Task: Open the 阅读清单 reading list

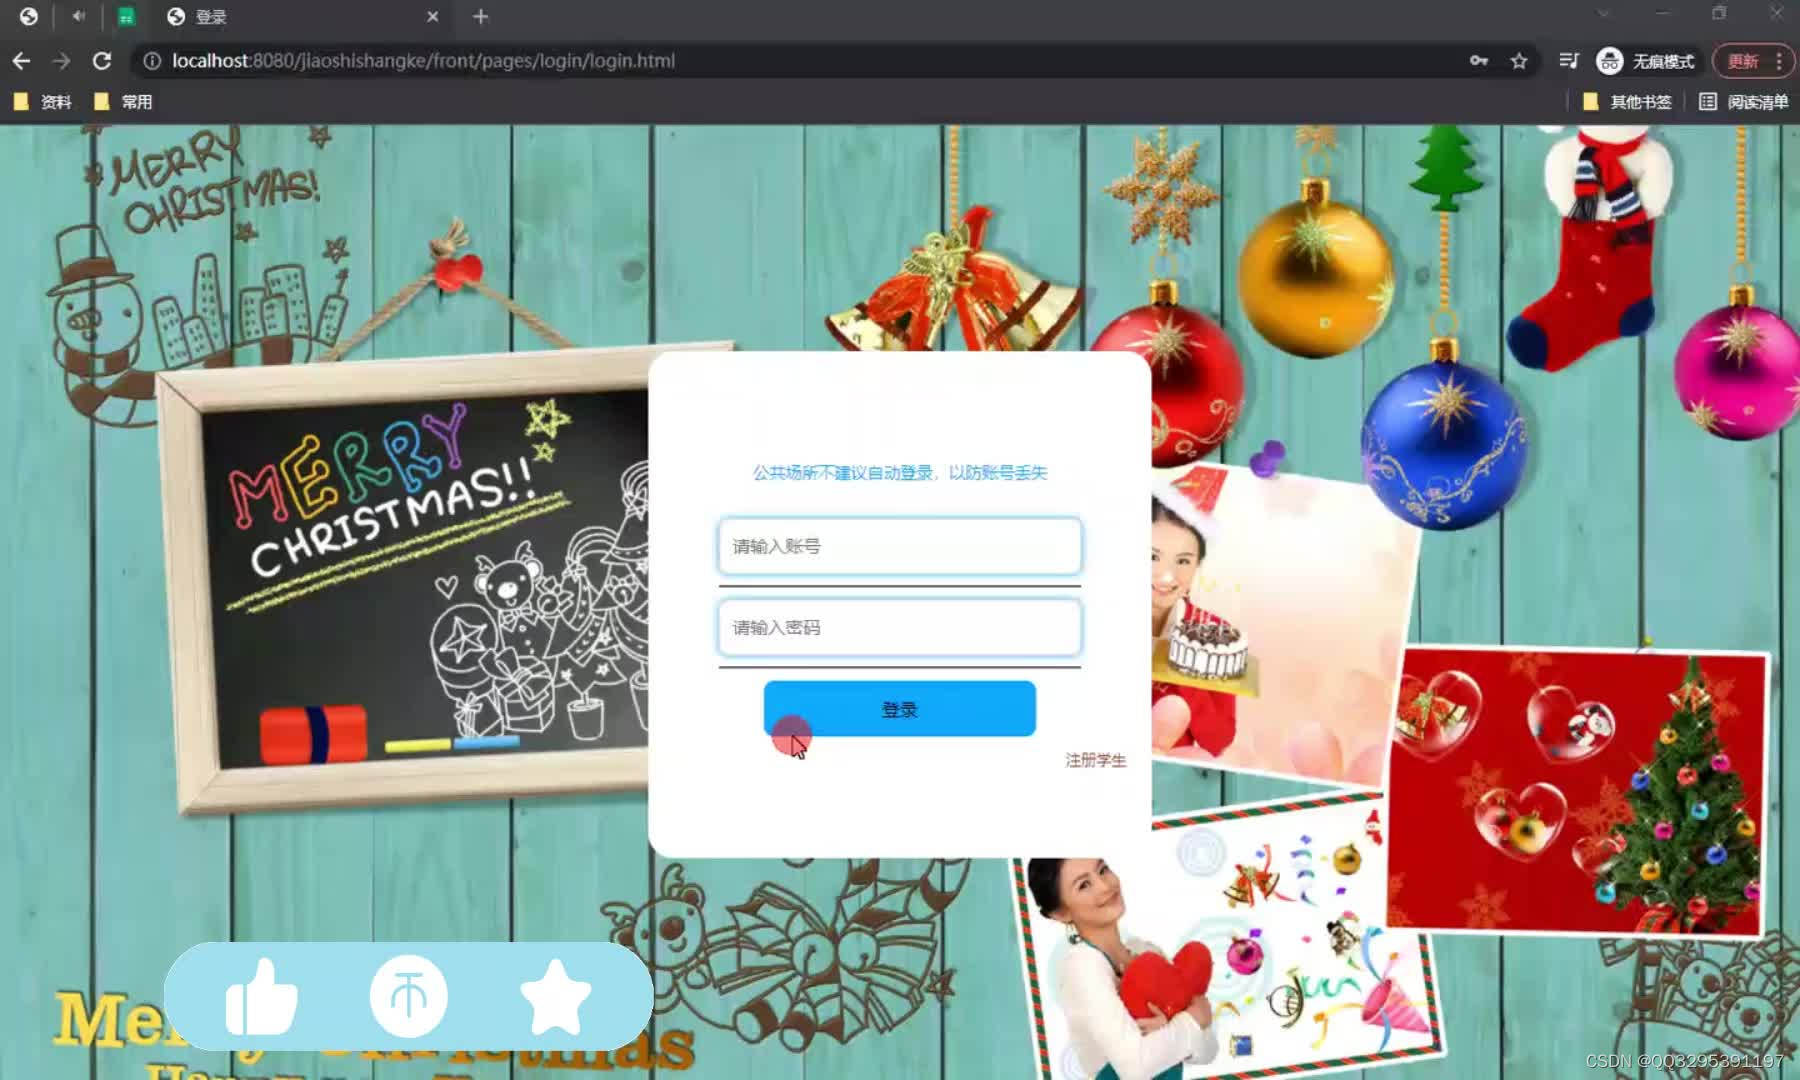Action: (x=1743, y=102)
